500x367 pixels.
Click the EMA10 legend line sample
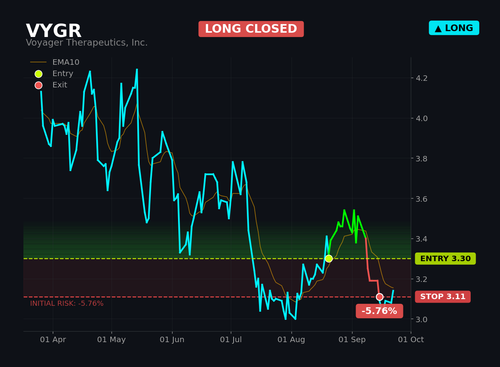38,62
